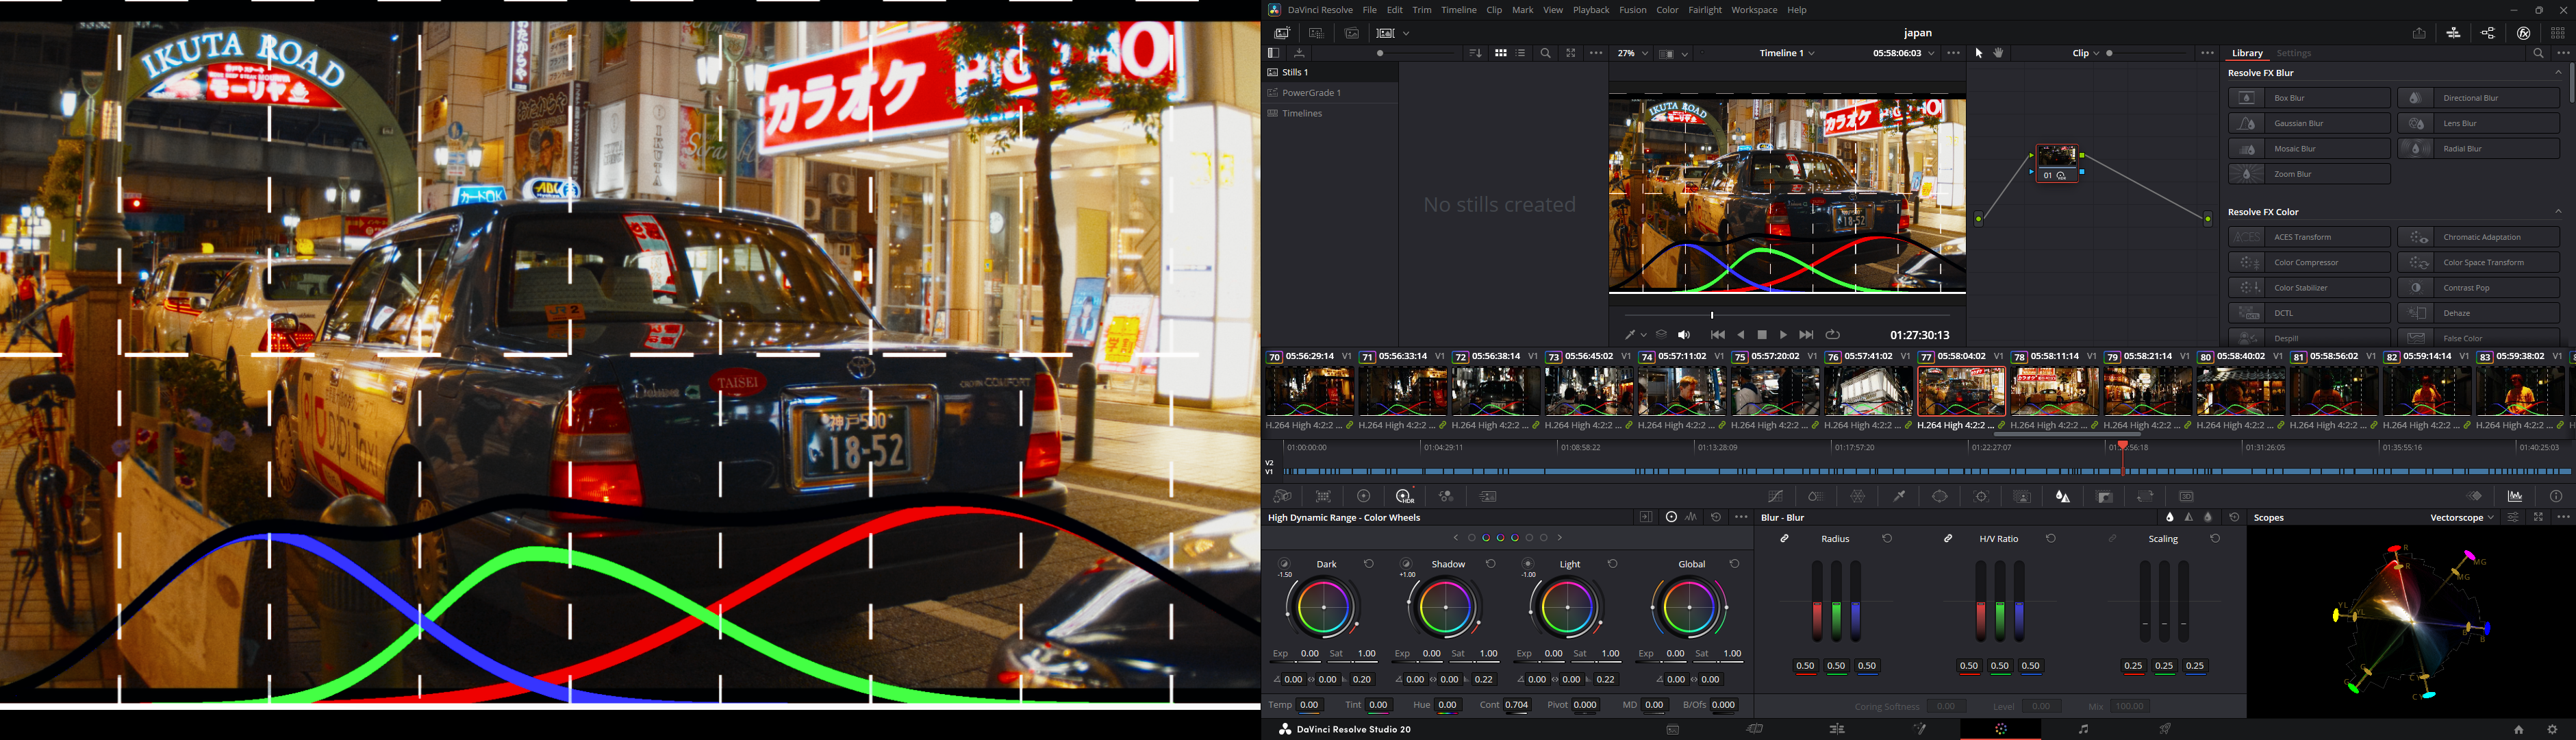Open the Timelines album
This screenshot has width=2576, height=740.
tap(1330, 113)
